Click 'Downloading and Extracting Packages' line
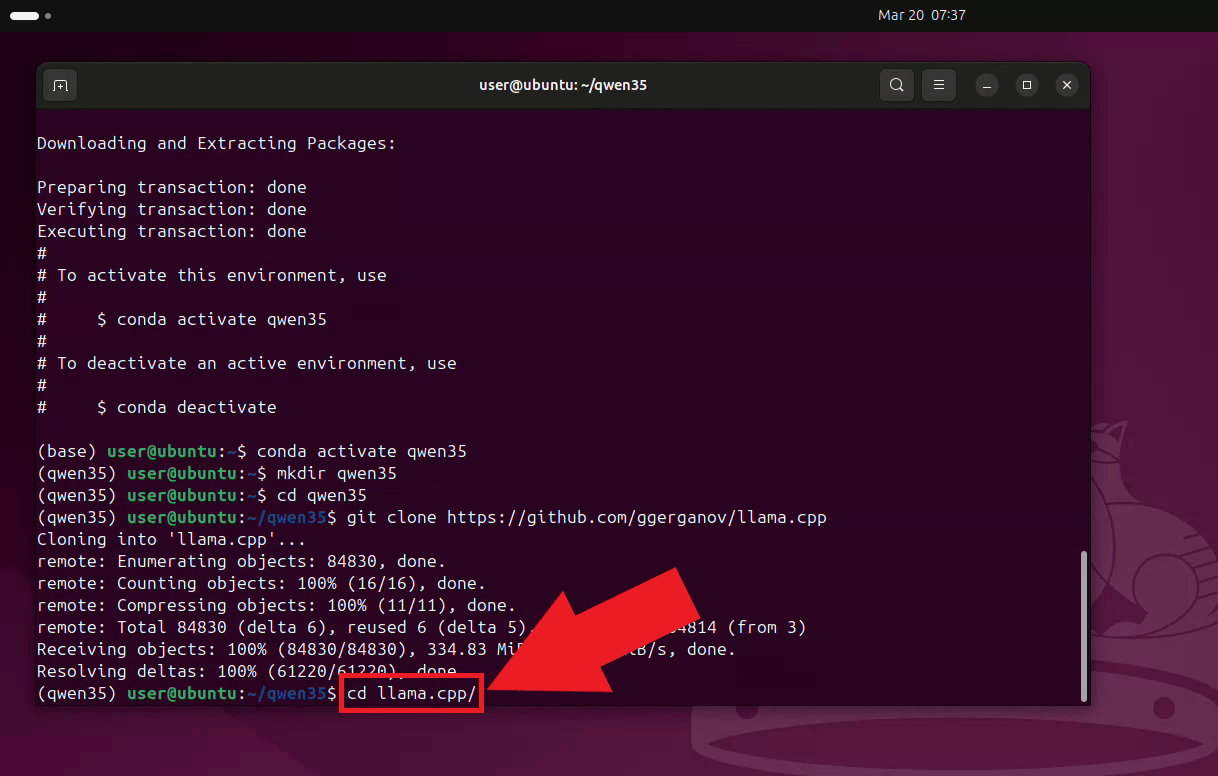This screenshot has width=1218, height=776. tap(216, 143)
